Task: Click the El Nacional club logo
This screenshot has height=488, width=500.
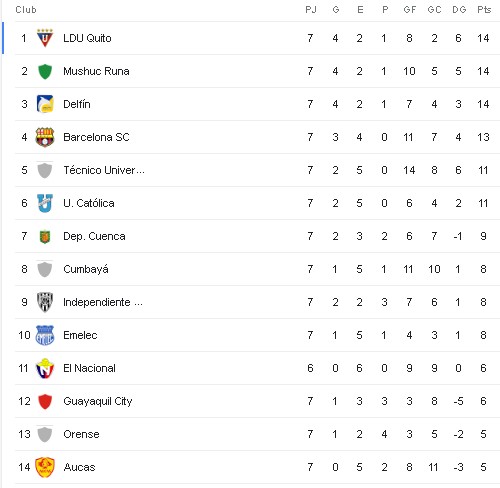Action: click(45, 368)
